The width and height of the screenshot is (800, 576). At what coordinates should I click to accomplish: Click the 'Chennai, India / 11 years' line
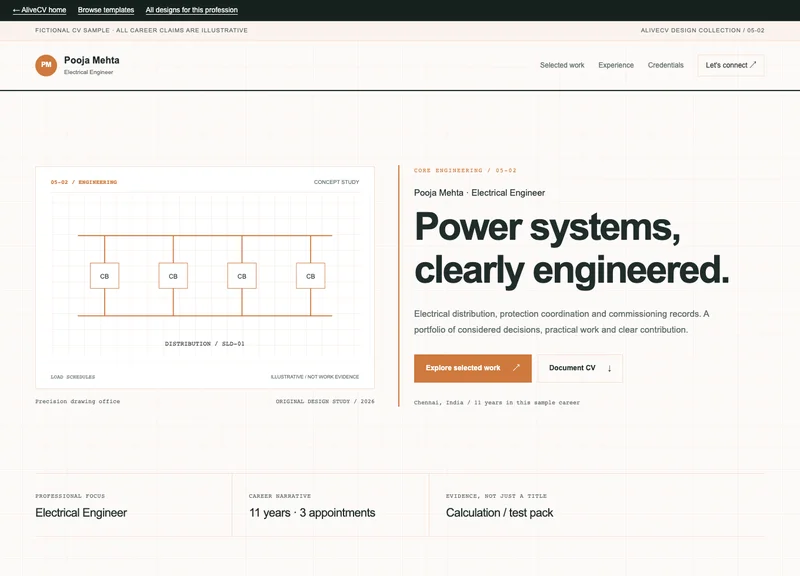pyautogui.click(x=496, y=403)
